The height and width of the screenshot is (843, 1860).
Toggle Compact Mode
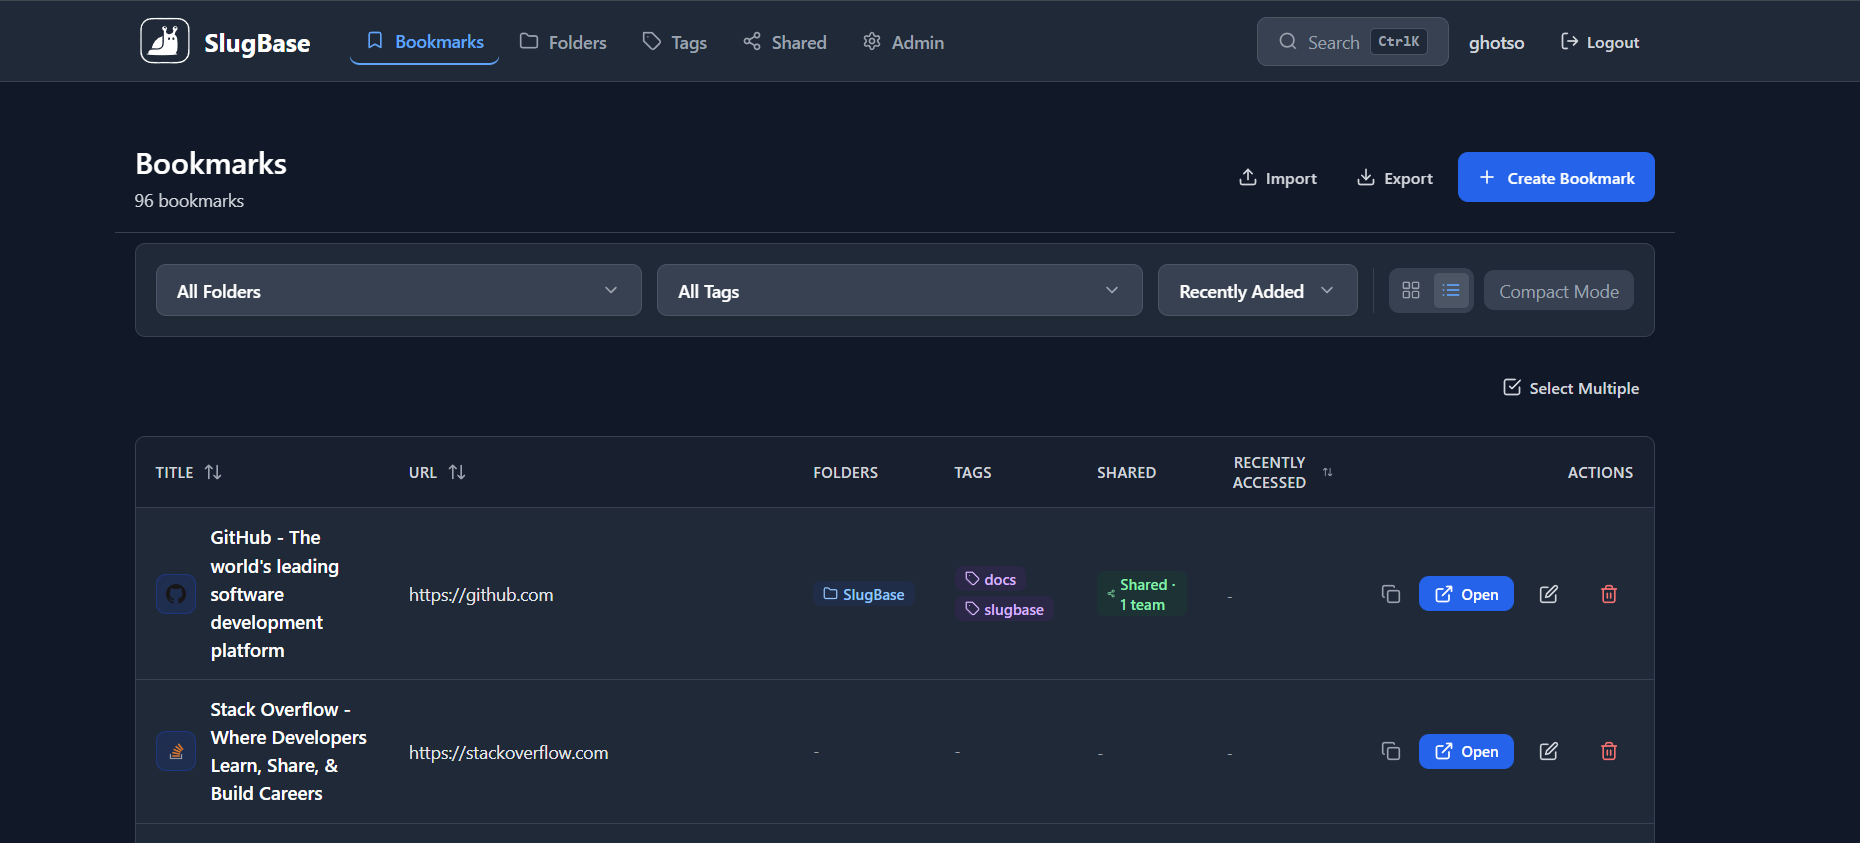(x=1558, y=291)
